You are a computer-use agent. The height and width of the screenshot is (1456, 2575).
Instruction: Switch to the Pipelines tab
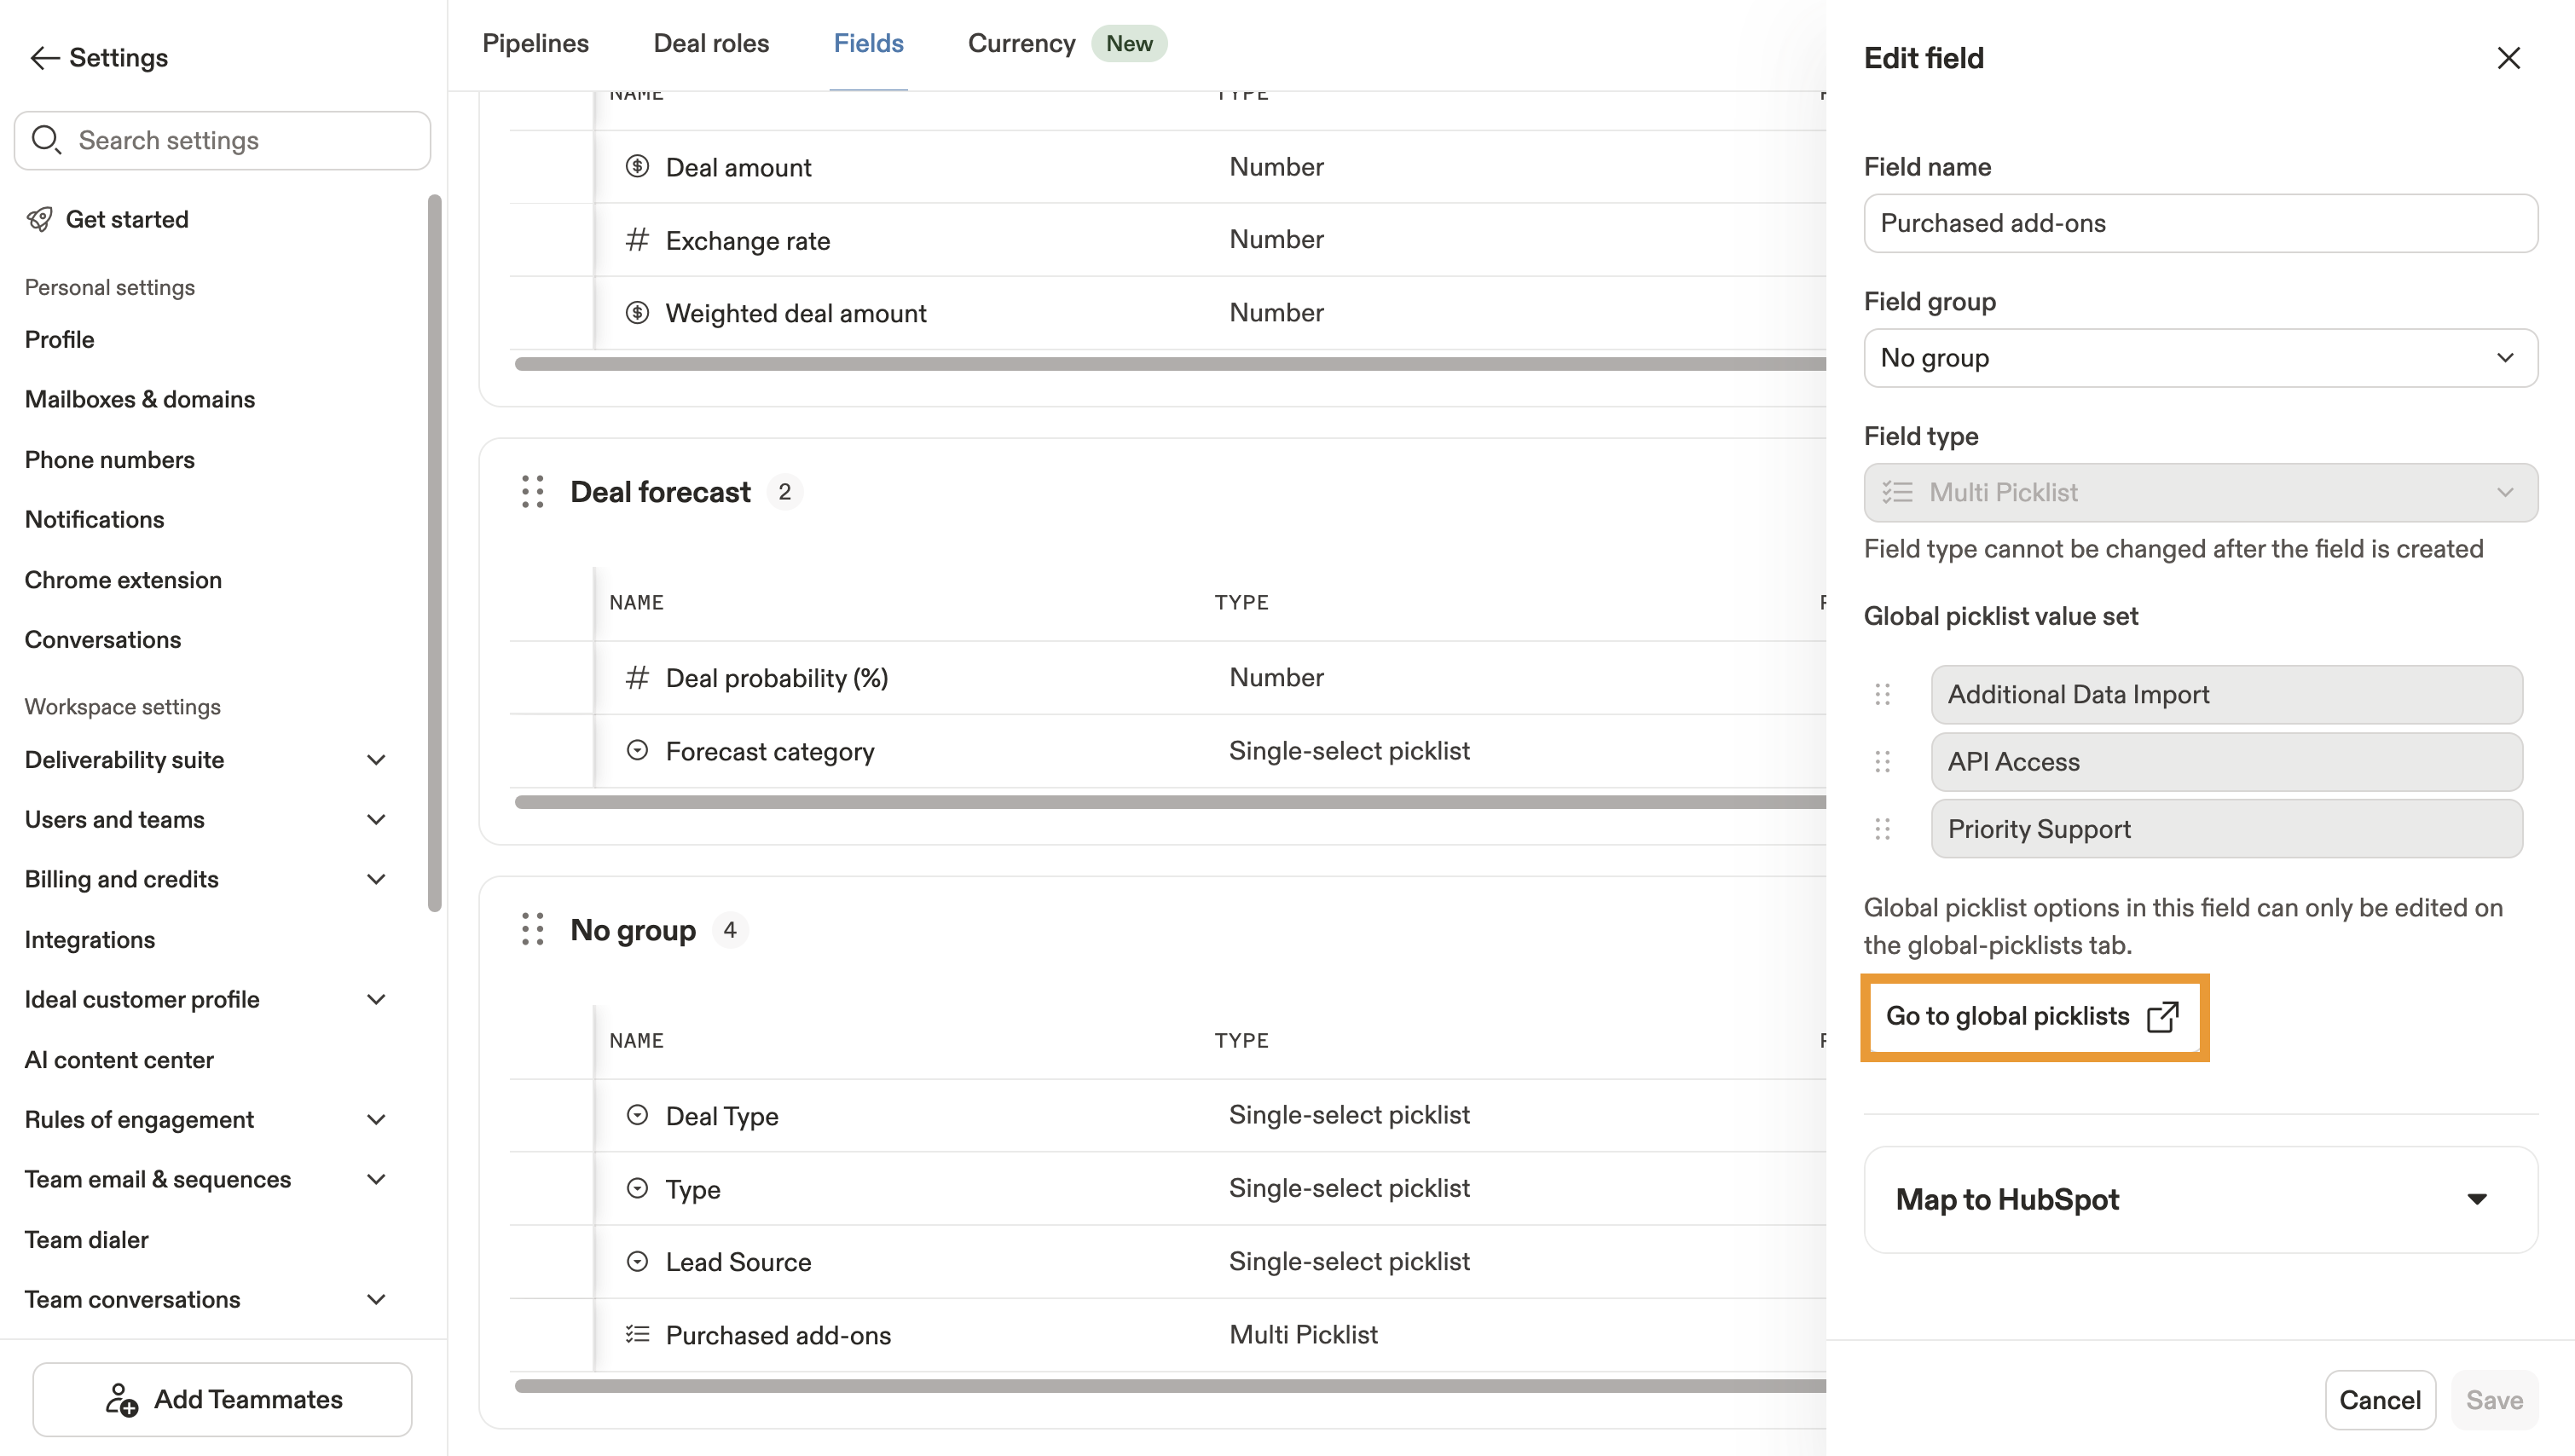(x=535, y=43)
